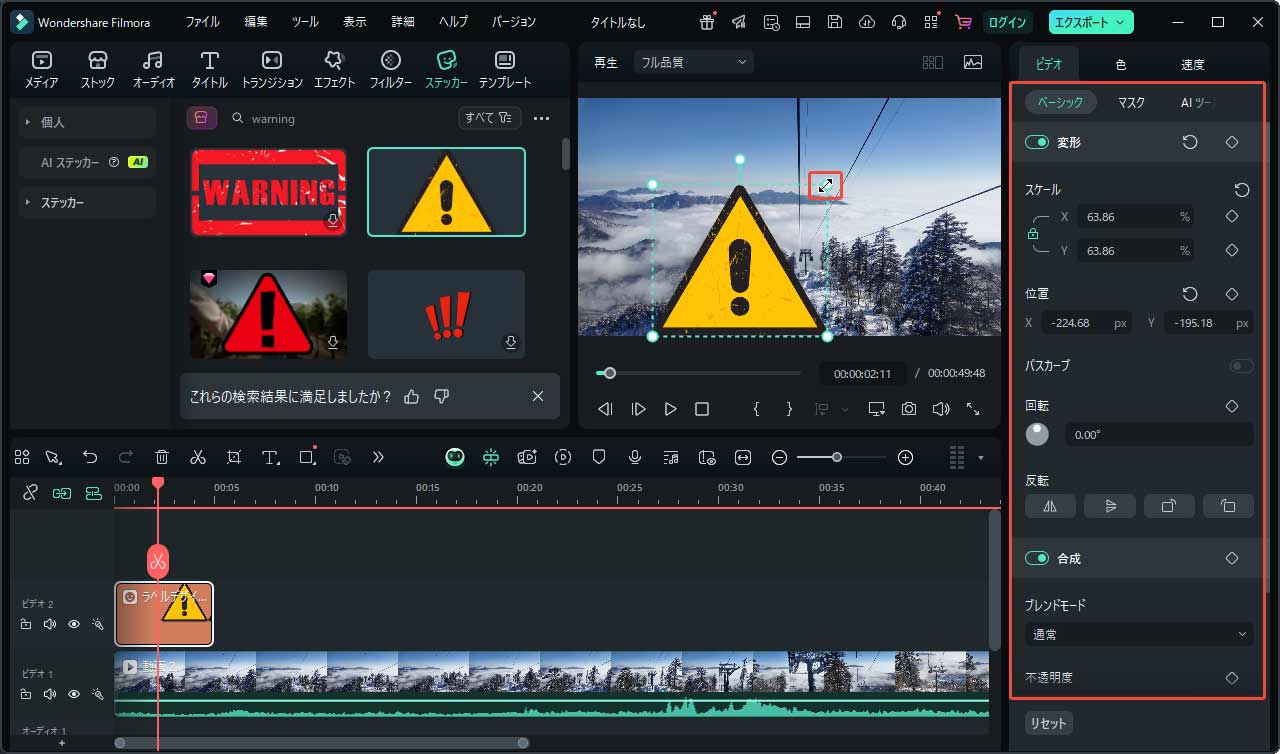Screen dimensions: 1280x754
Task: Open the フル品質 playback quality dropdown
Action: tap(692, 61)
